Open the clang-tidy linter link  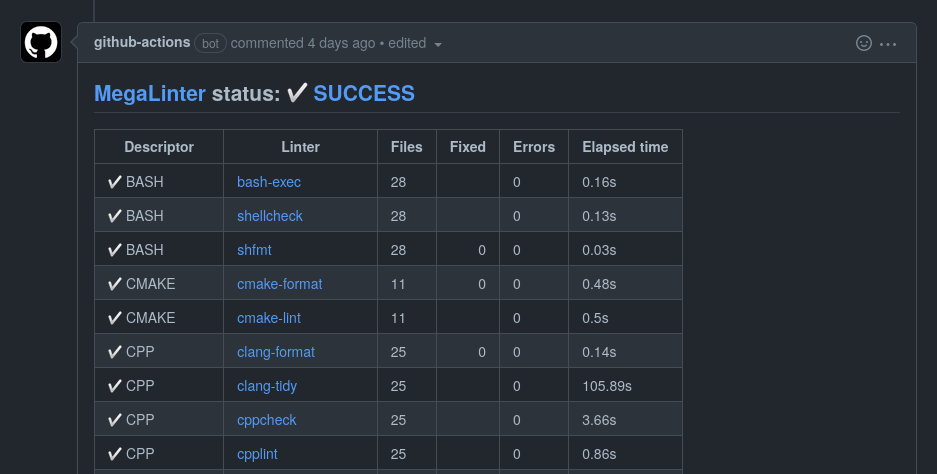coord(267,386)
